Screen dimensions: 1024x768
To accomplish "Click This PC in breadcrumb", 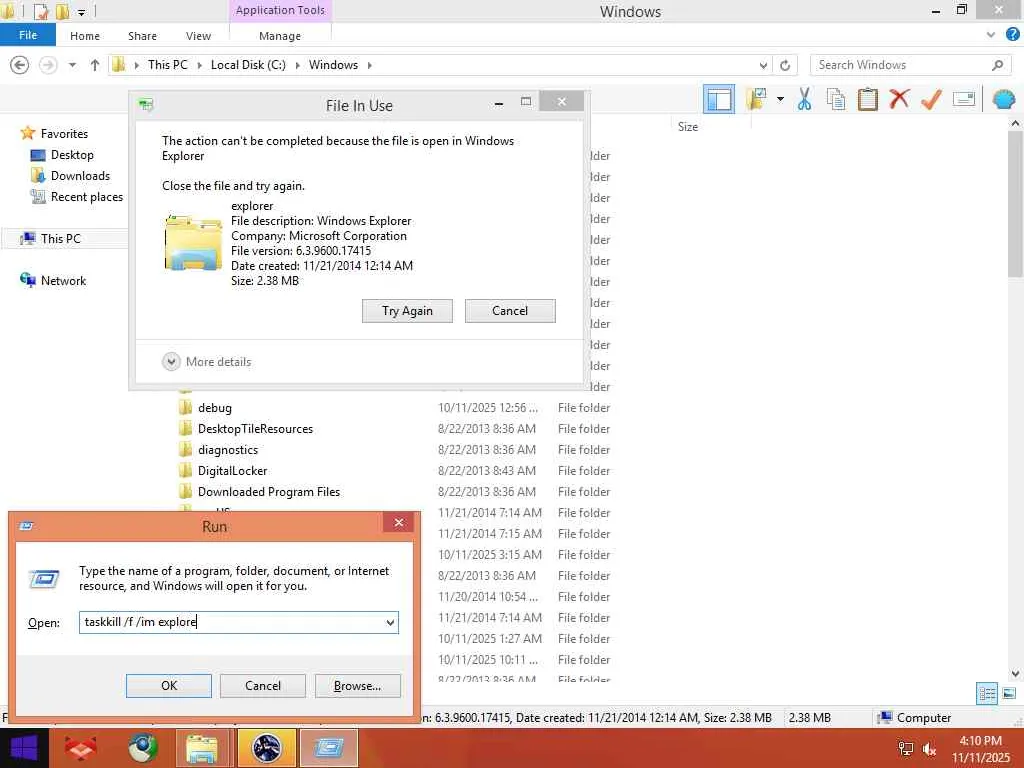I will [167, 65].
